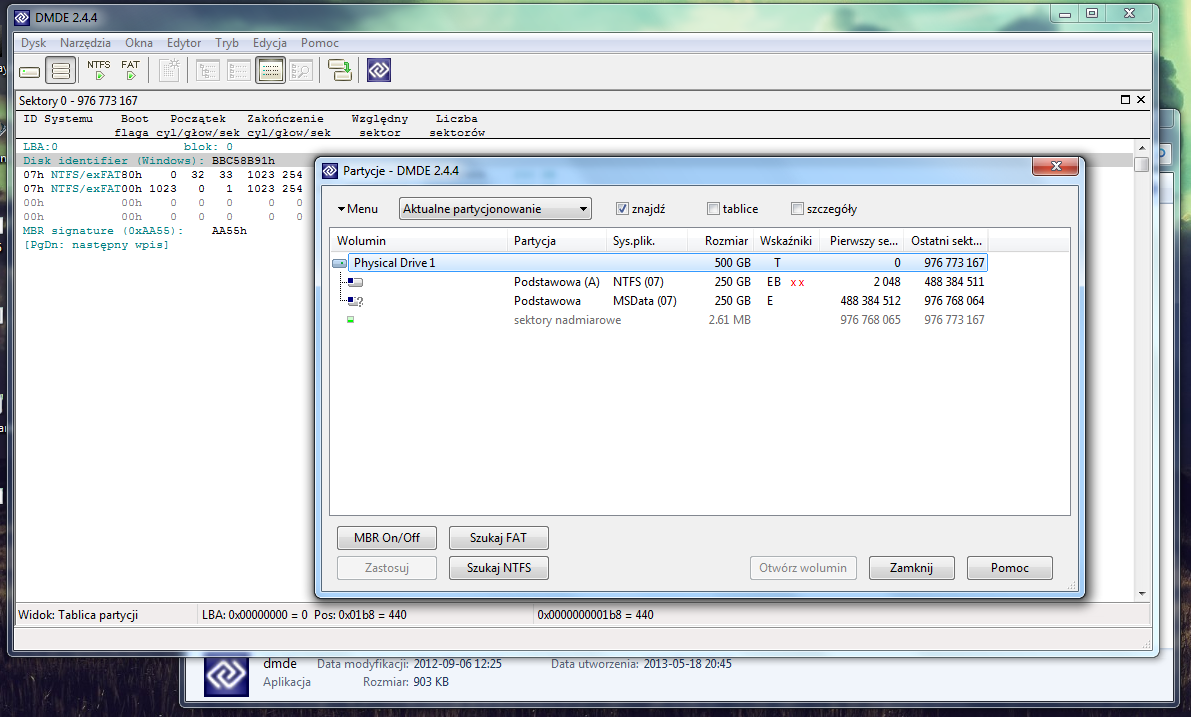This screenshot has width=1191, height=717.
Task: Click the file list view icon
Action: point(239,71)
